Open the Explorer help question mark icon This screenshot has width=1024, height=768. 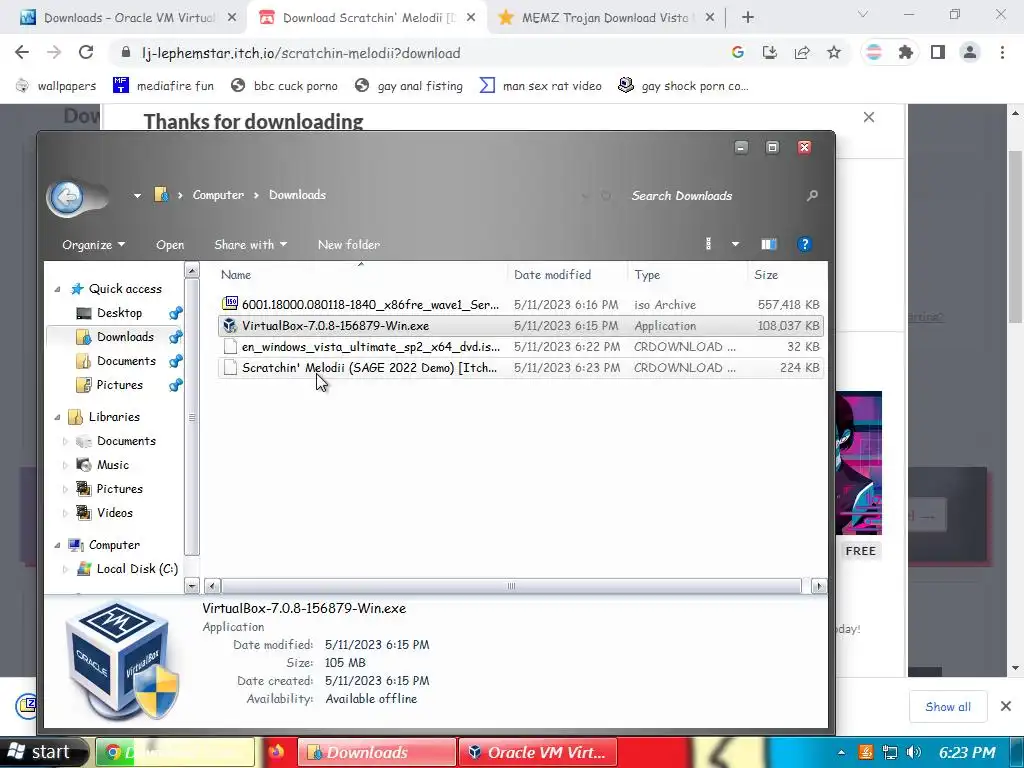804,244
